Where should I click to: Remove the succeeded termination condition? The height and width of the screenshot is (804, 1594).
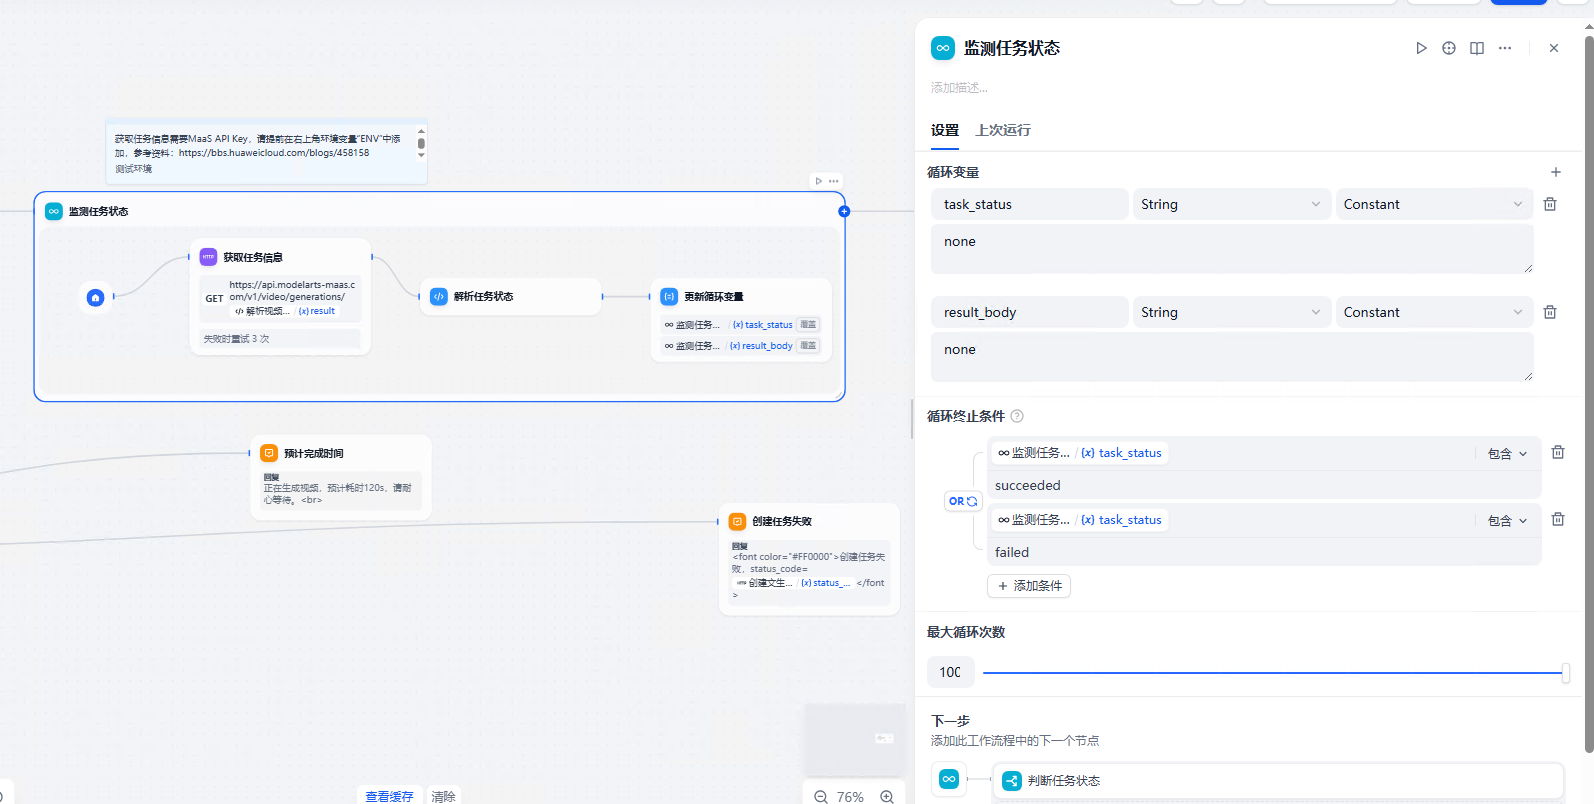coord(1558,452)
